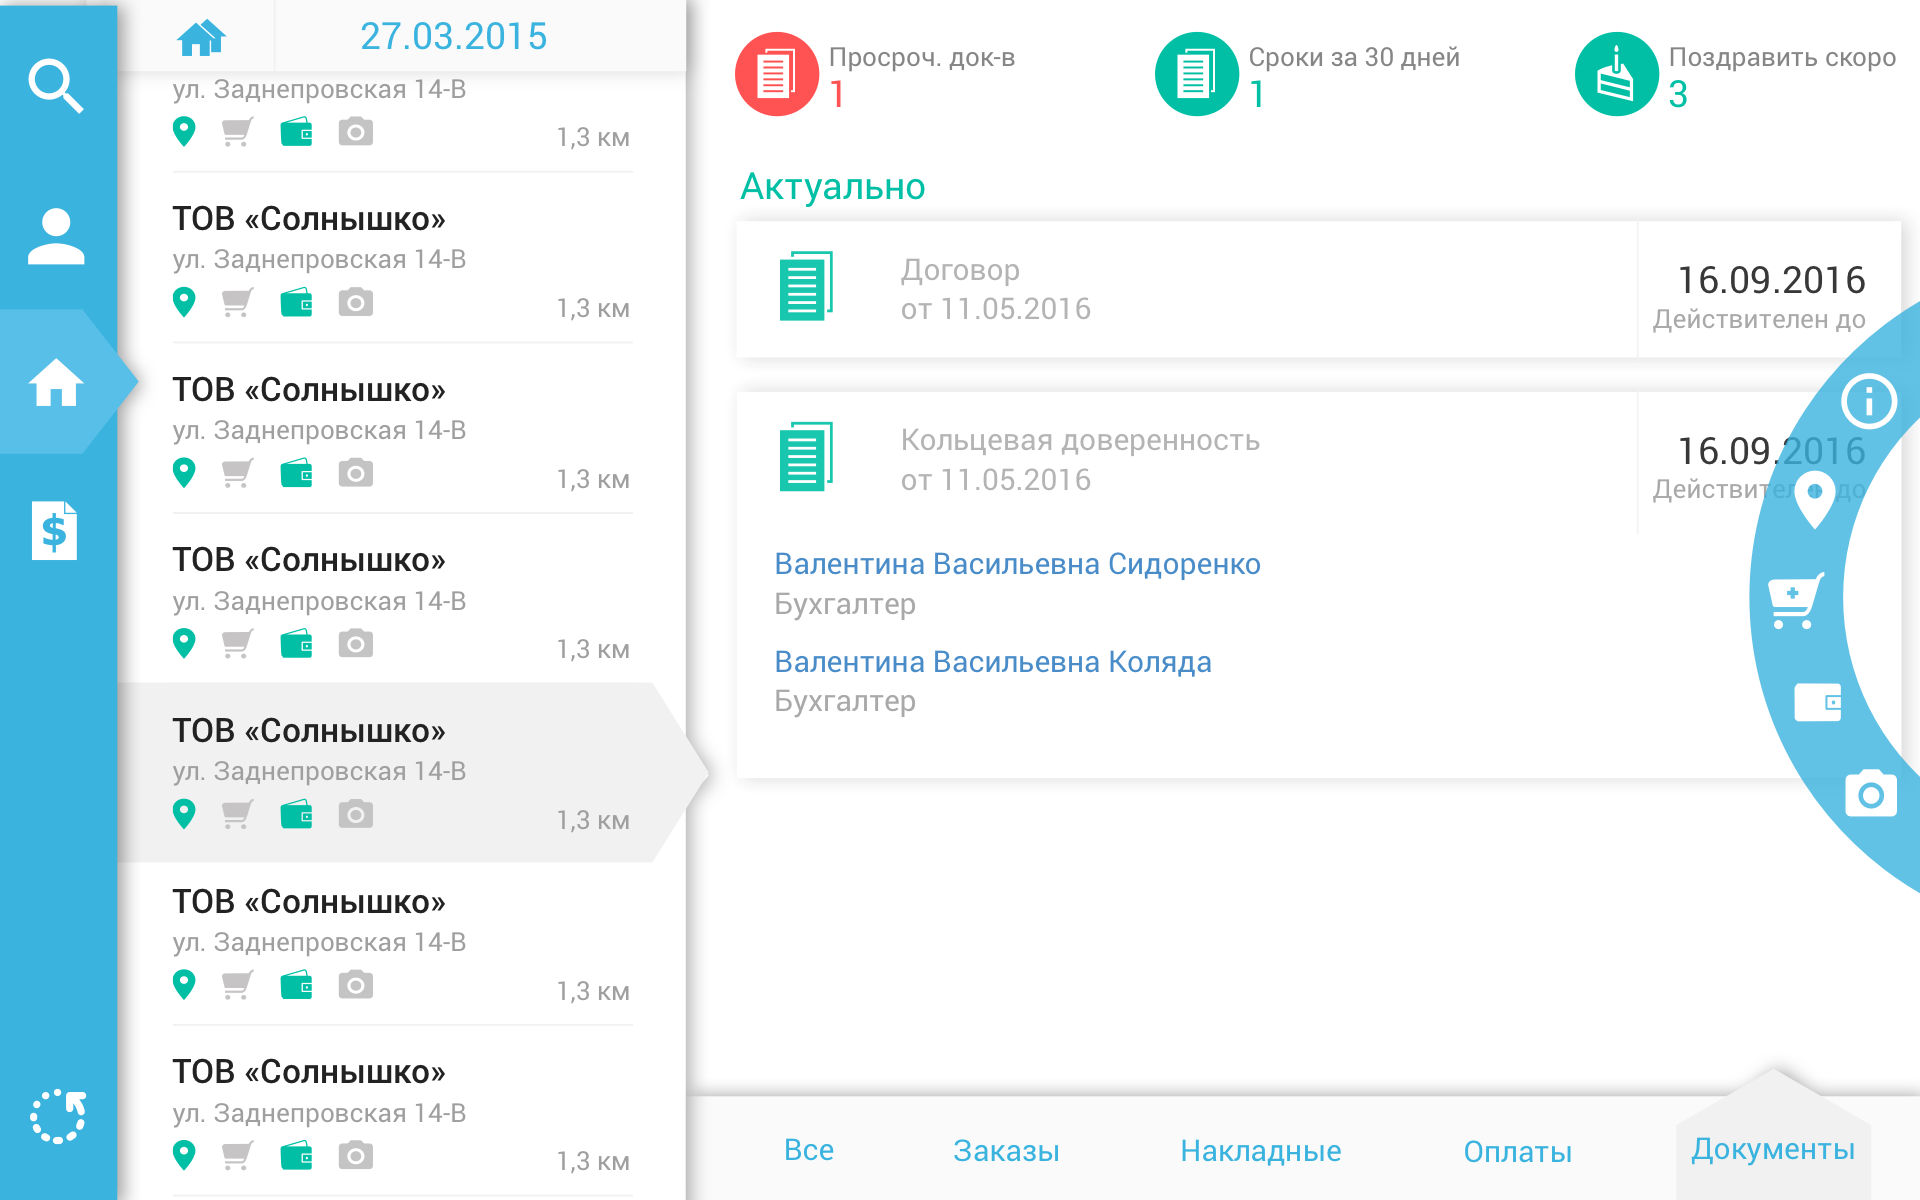The height and width of the screenshot is (1200, 1920).
Task: Tap the camera icon in radial menu
Action: 1870,793
